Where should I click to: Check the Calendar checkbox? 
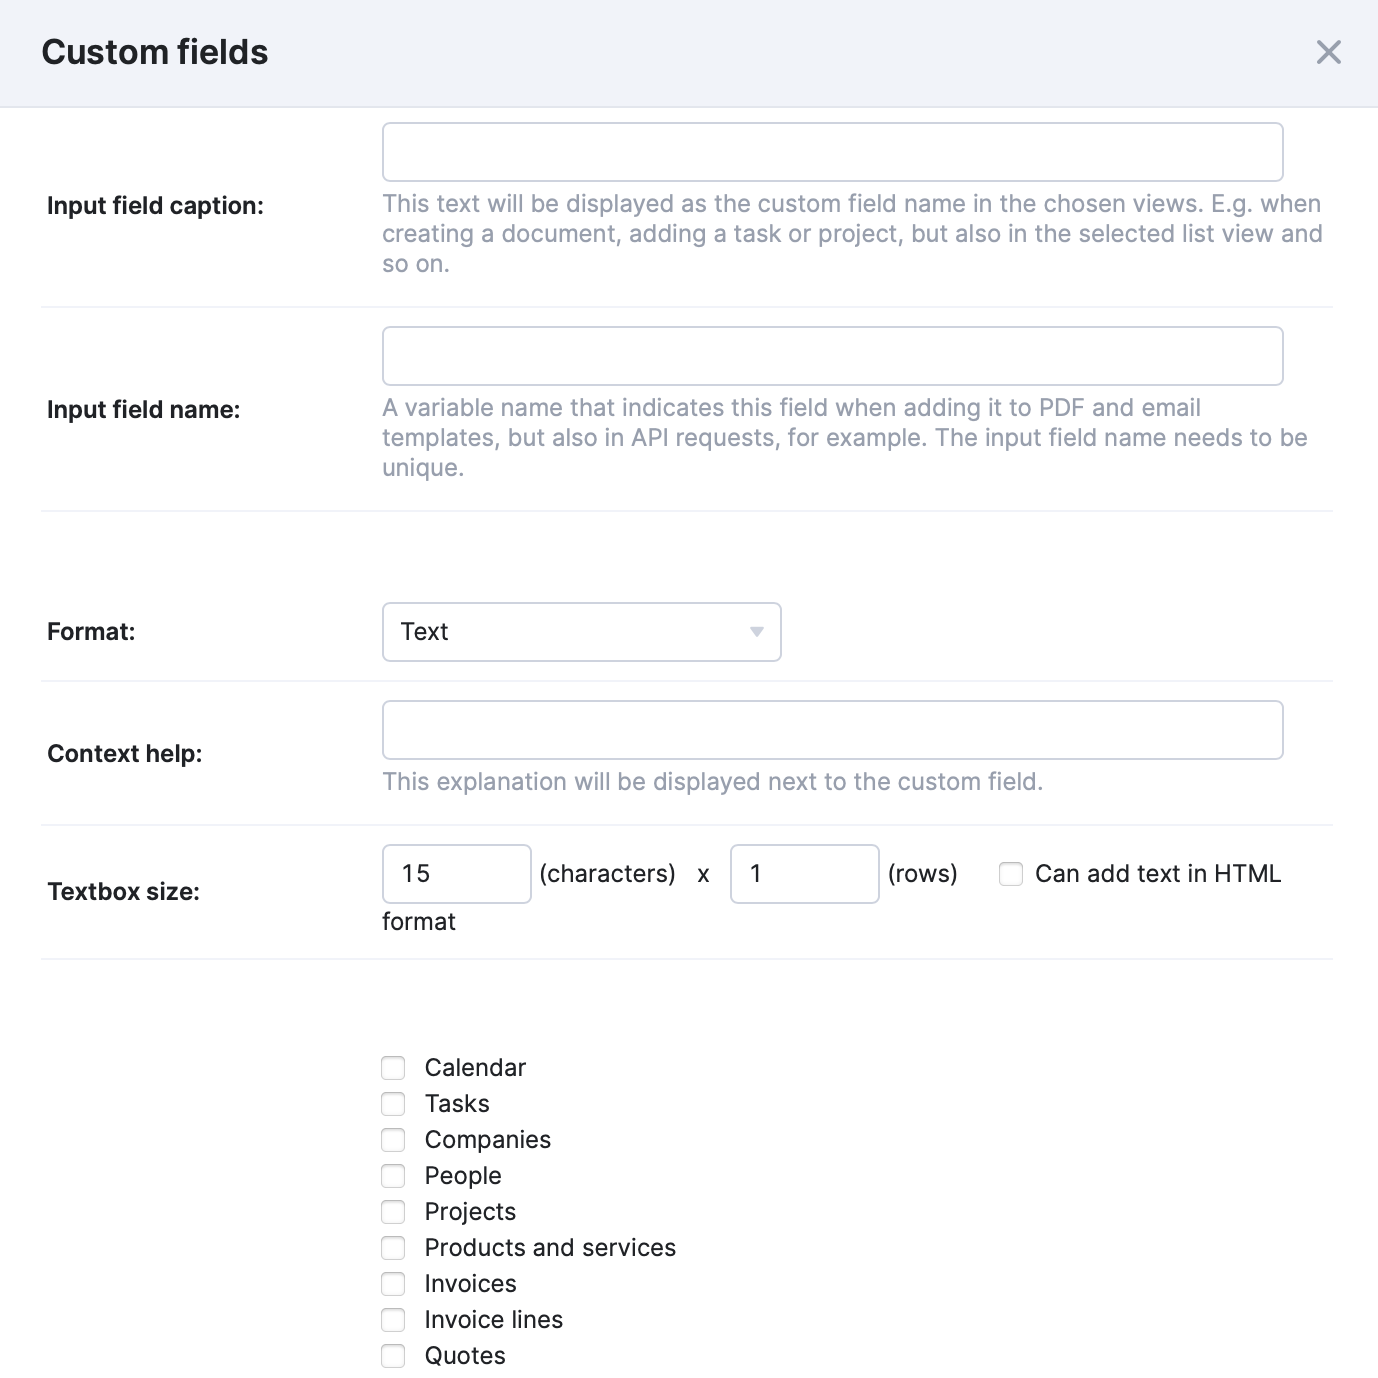393,1068
